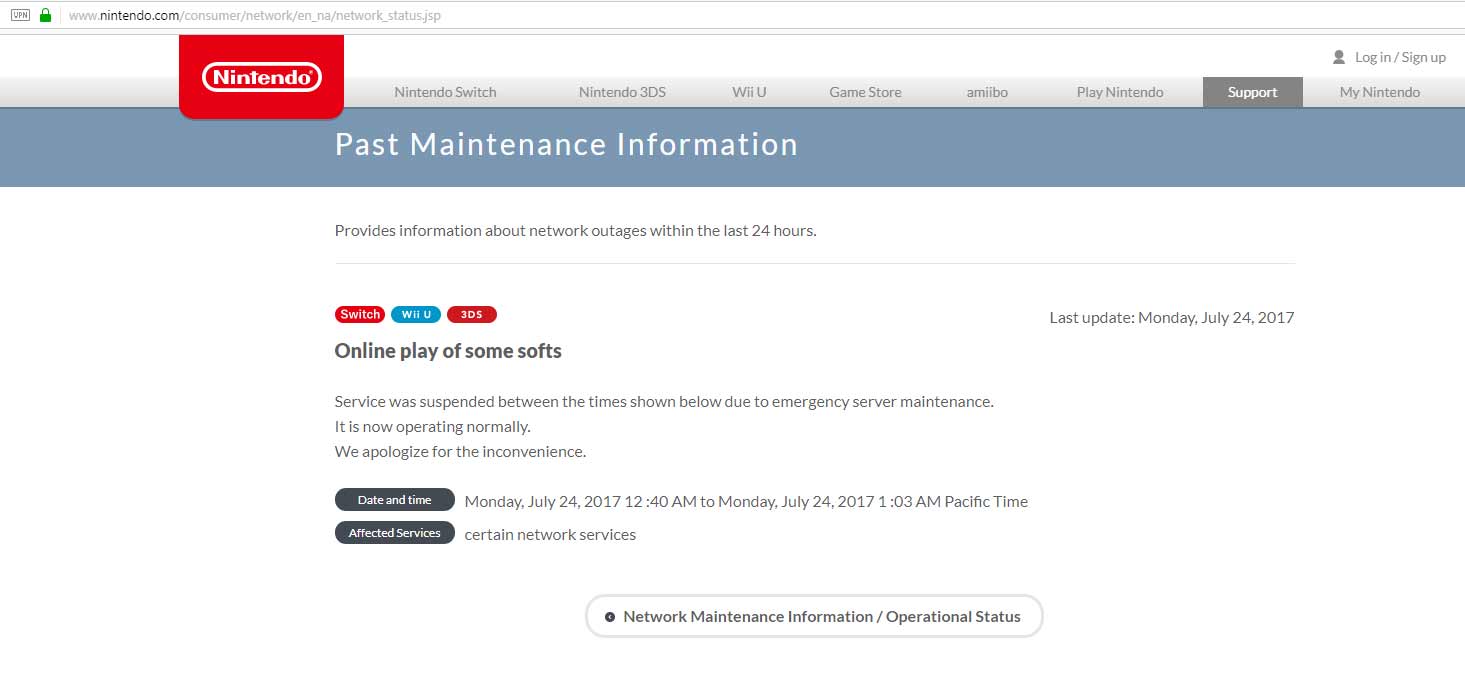1465x695 pixels.
Task: Click 'We apologize for the inconvenience.' text
Action: (460, 451)
